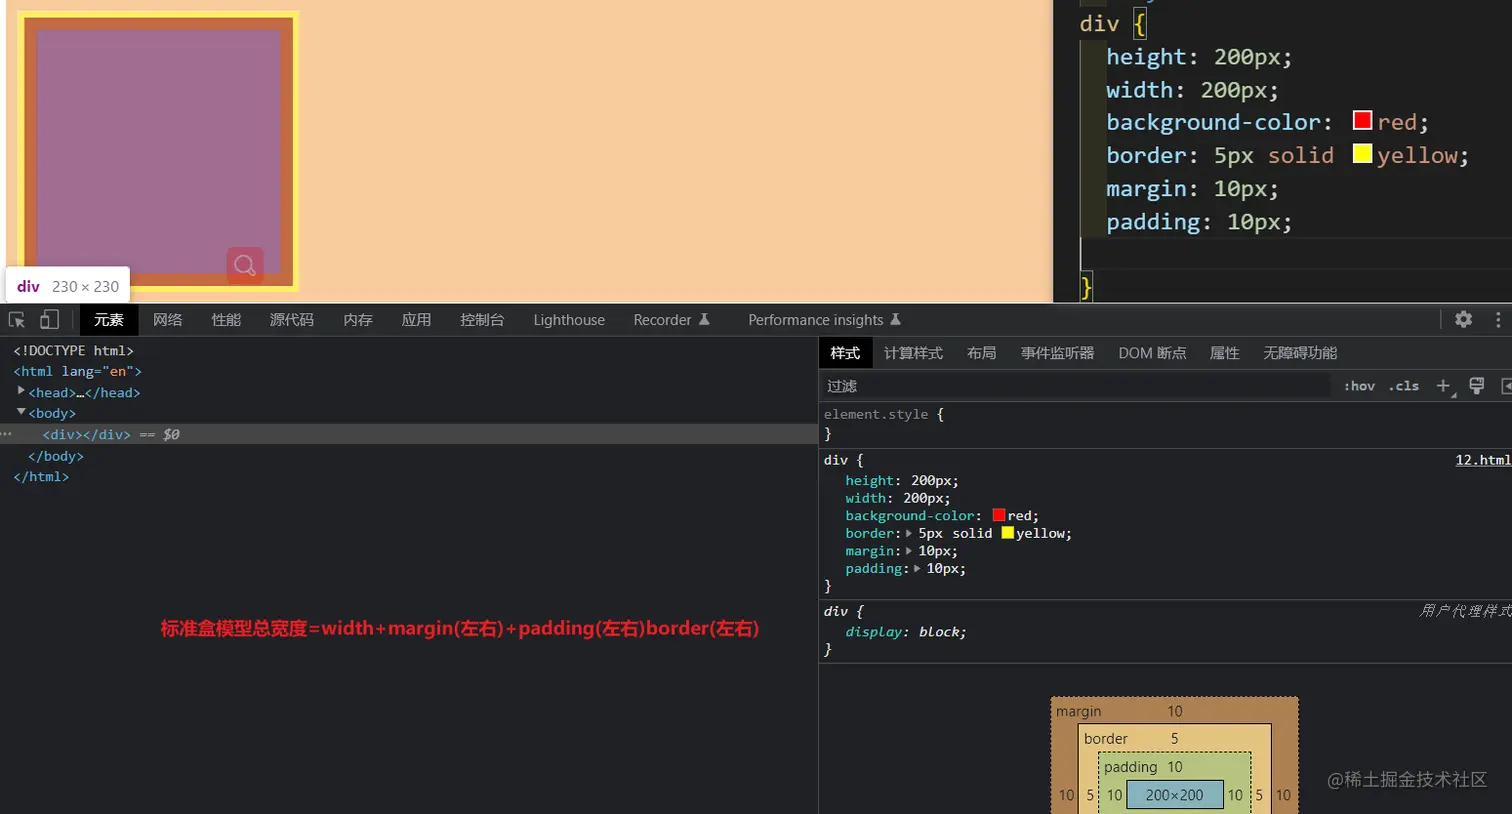This screenshot has height=814, width=1512.
Task: Switch to the 控制台 tab
Action: (482, 320)
